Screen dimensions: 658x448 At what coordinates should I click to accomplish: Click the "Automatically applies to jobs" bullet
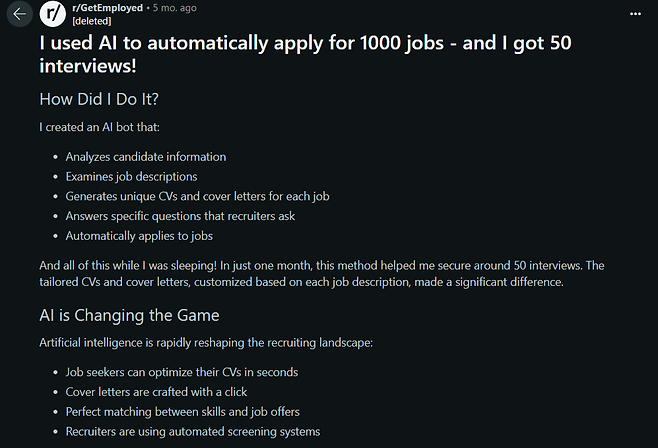[x=139, y=236]
